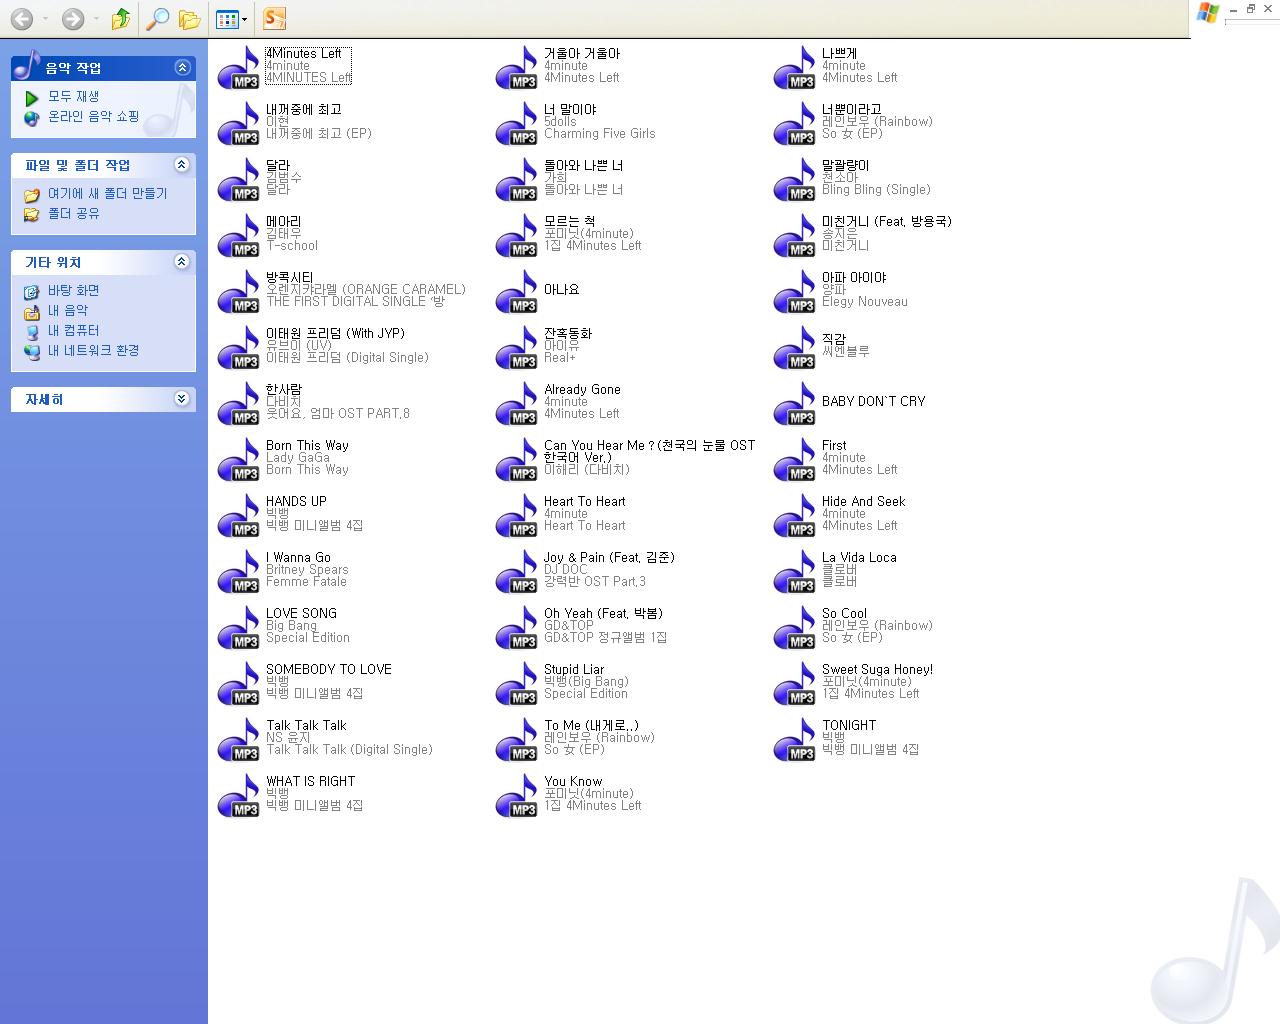Click file name "너뿐이라고"
1280x1024 pixels.
click(852, 110)
